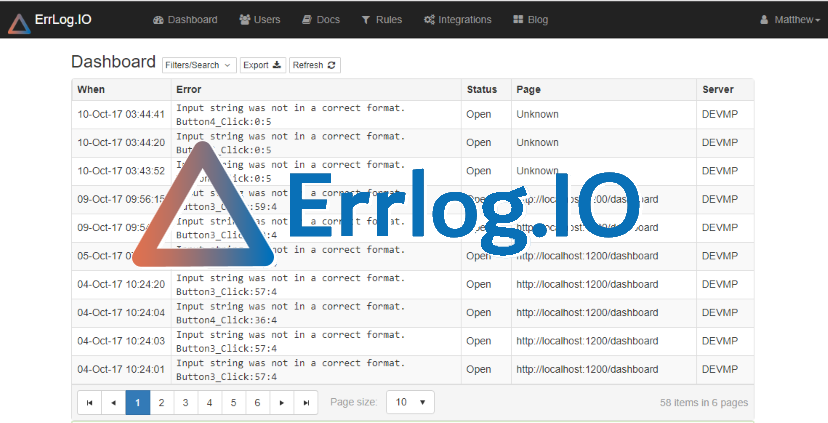This screenshot has height=423, width=828.
Task: Open the Dashboard nav item
Action: pyautogui.click(x=185, y=19)
